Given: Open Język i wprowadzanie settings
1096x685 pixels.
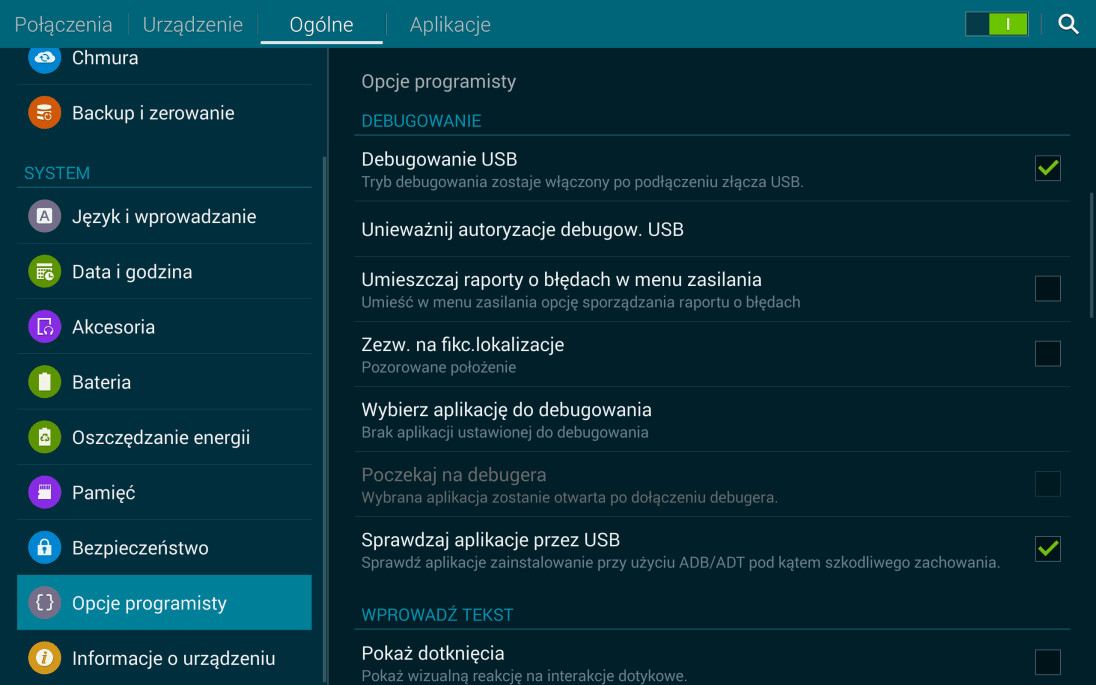Looking at the screenshot, I should click(164, 216).
